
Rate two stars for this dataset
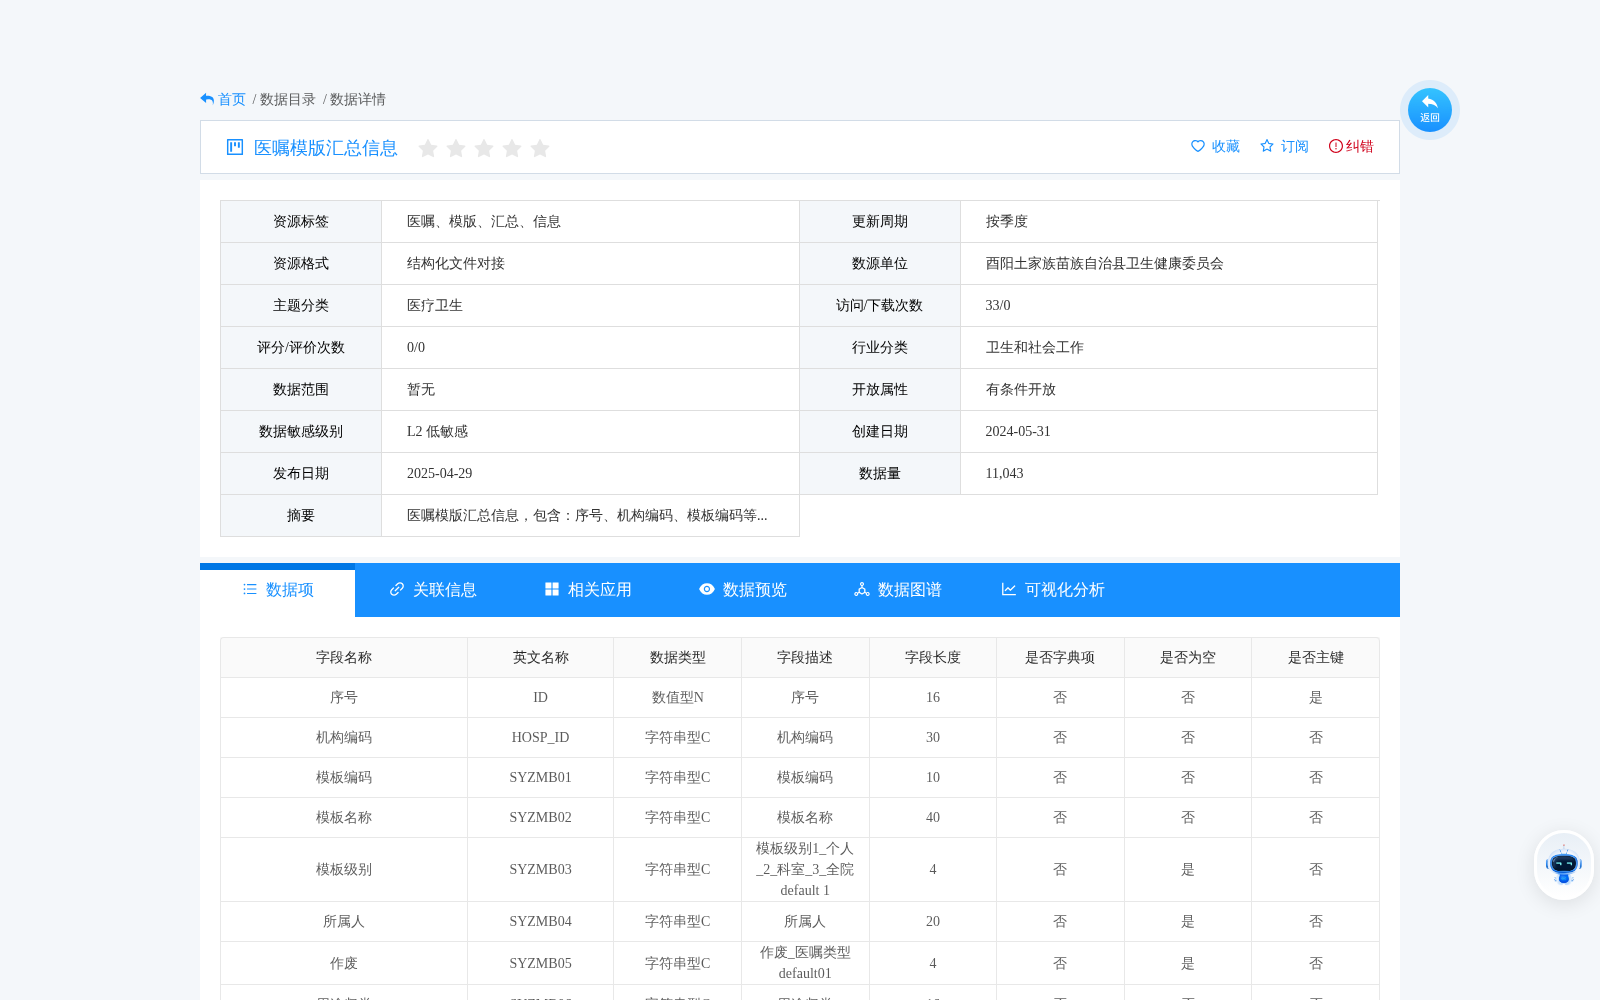(456, 148)
